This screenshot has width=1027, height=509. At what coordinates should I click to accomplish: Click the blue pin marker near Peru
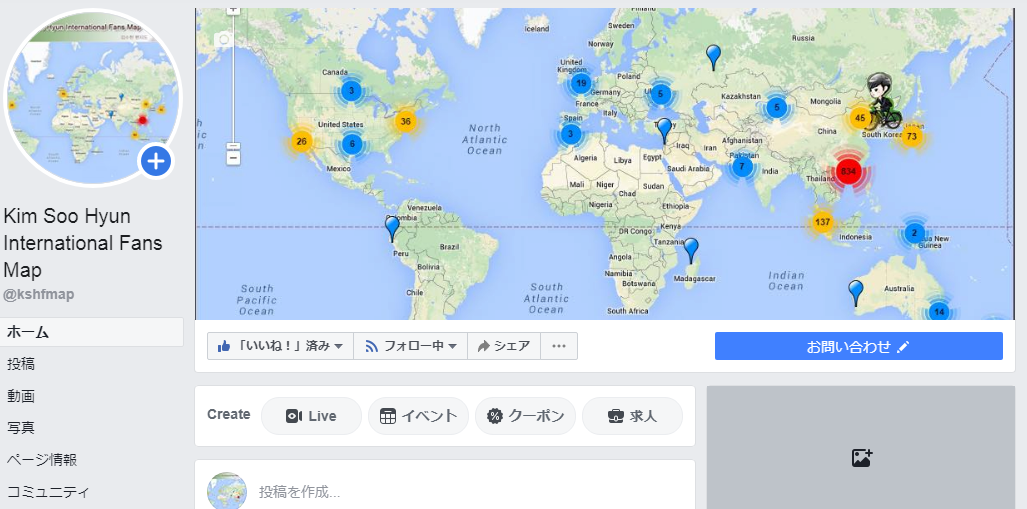click(392, 229)
